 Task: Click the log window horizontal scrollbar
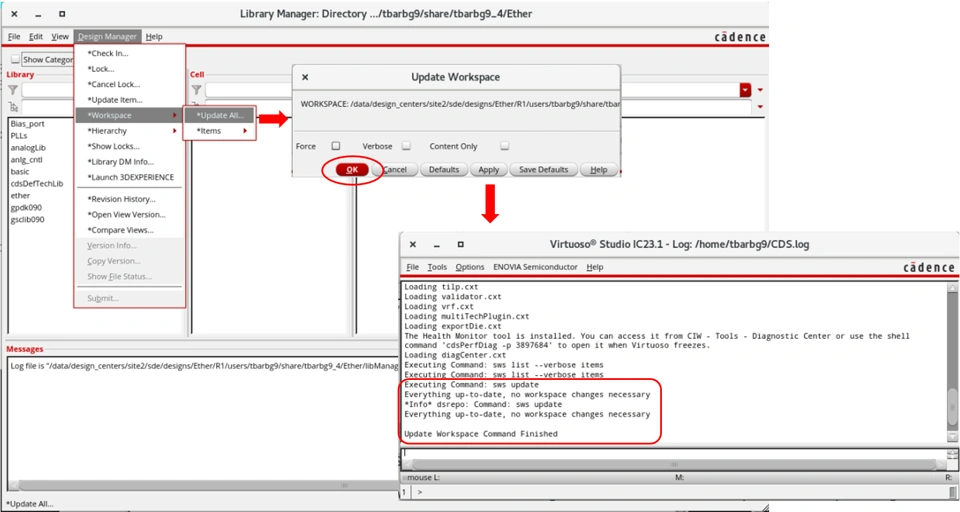[673, 464]
